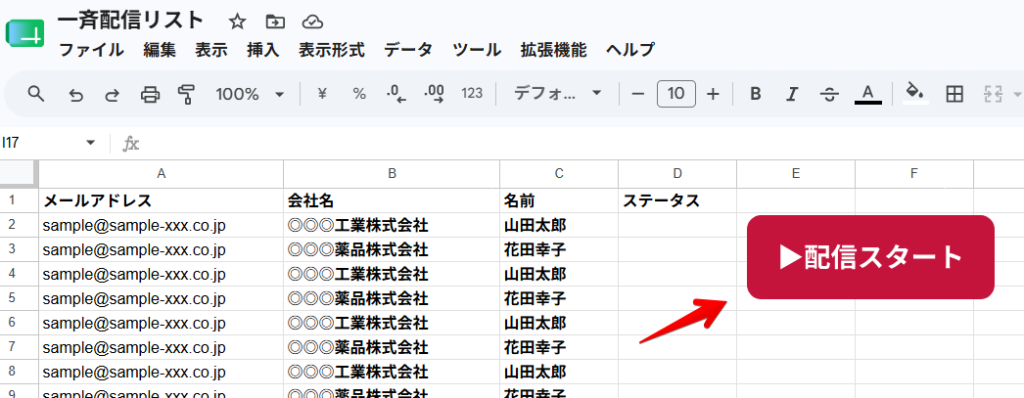
Task: Click the 会社名 header cell
Action: pyautogui.click(x=392, y=201)
